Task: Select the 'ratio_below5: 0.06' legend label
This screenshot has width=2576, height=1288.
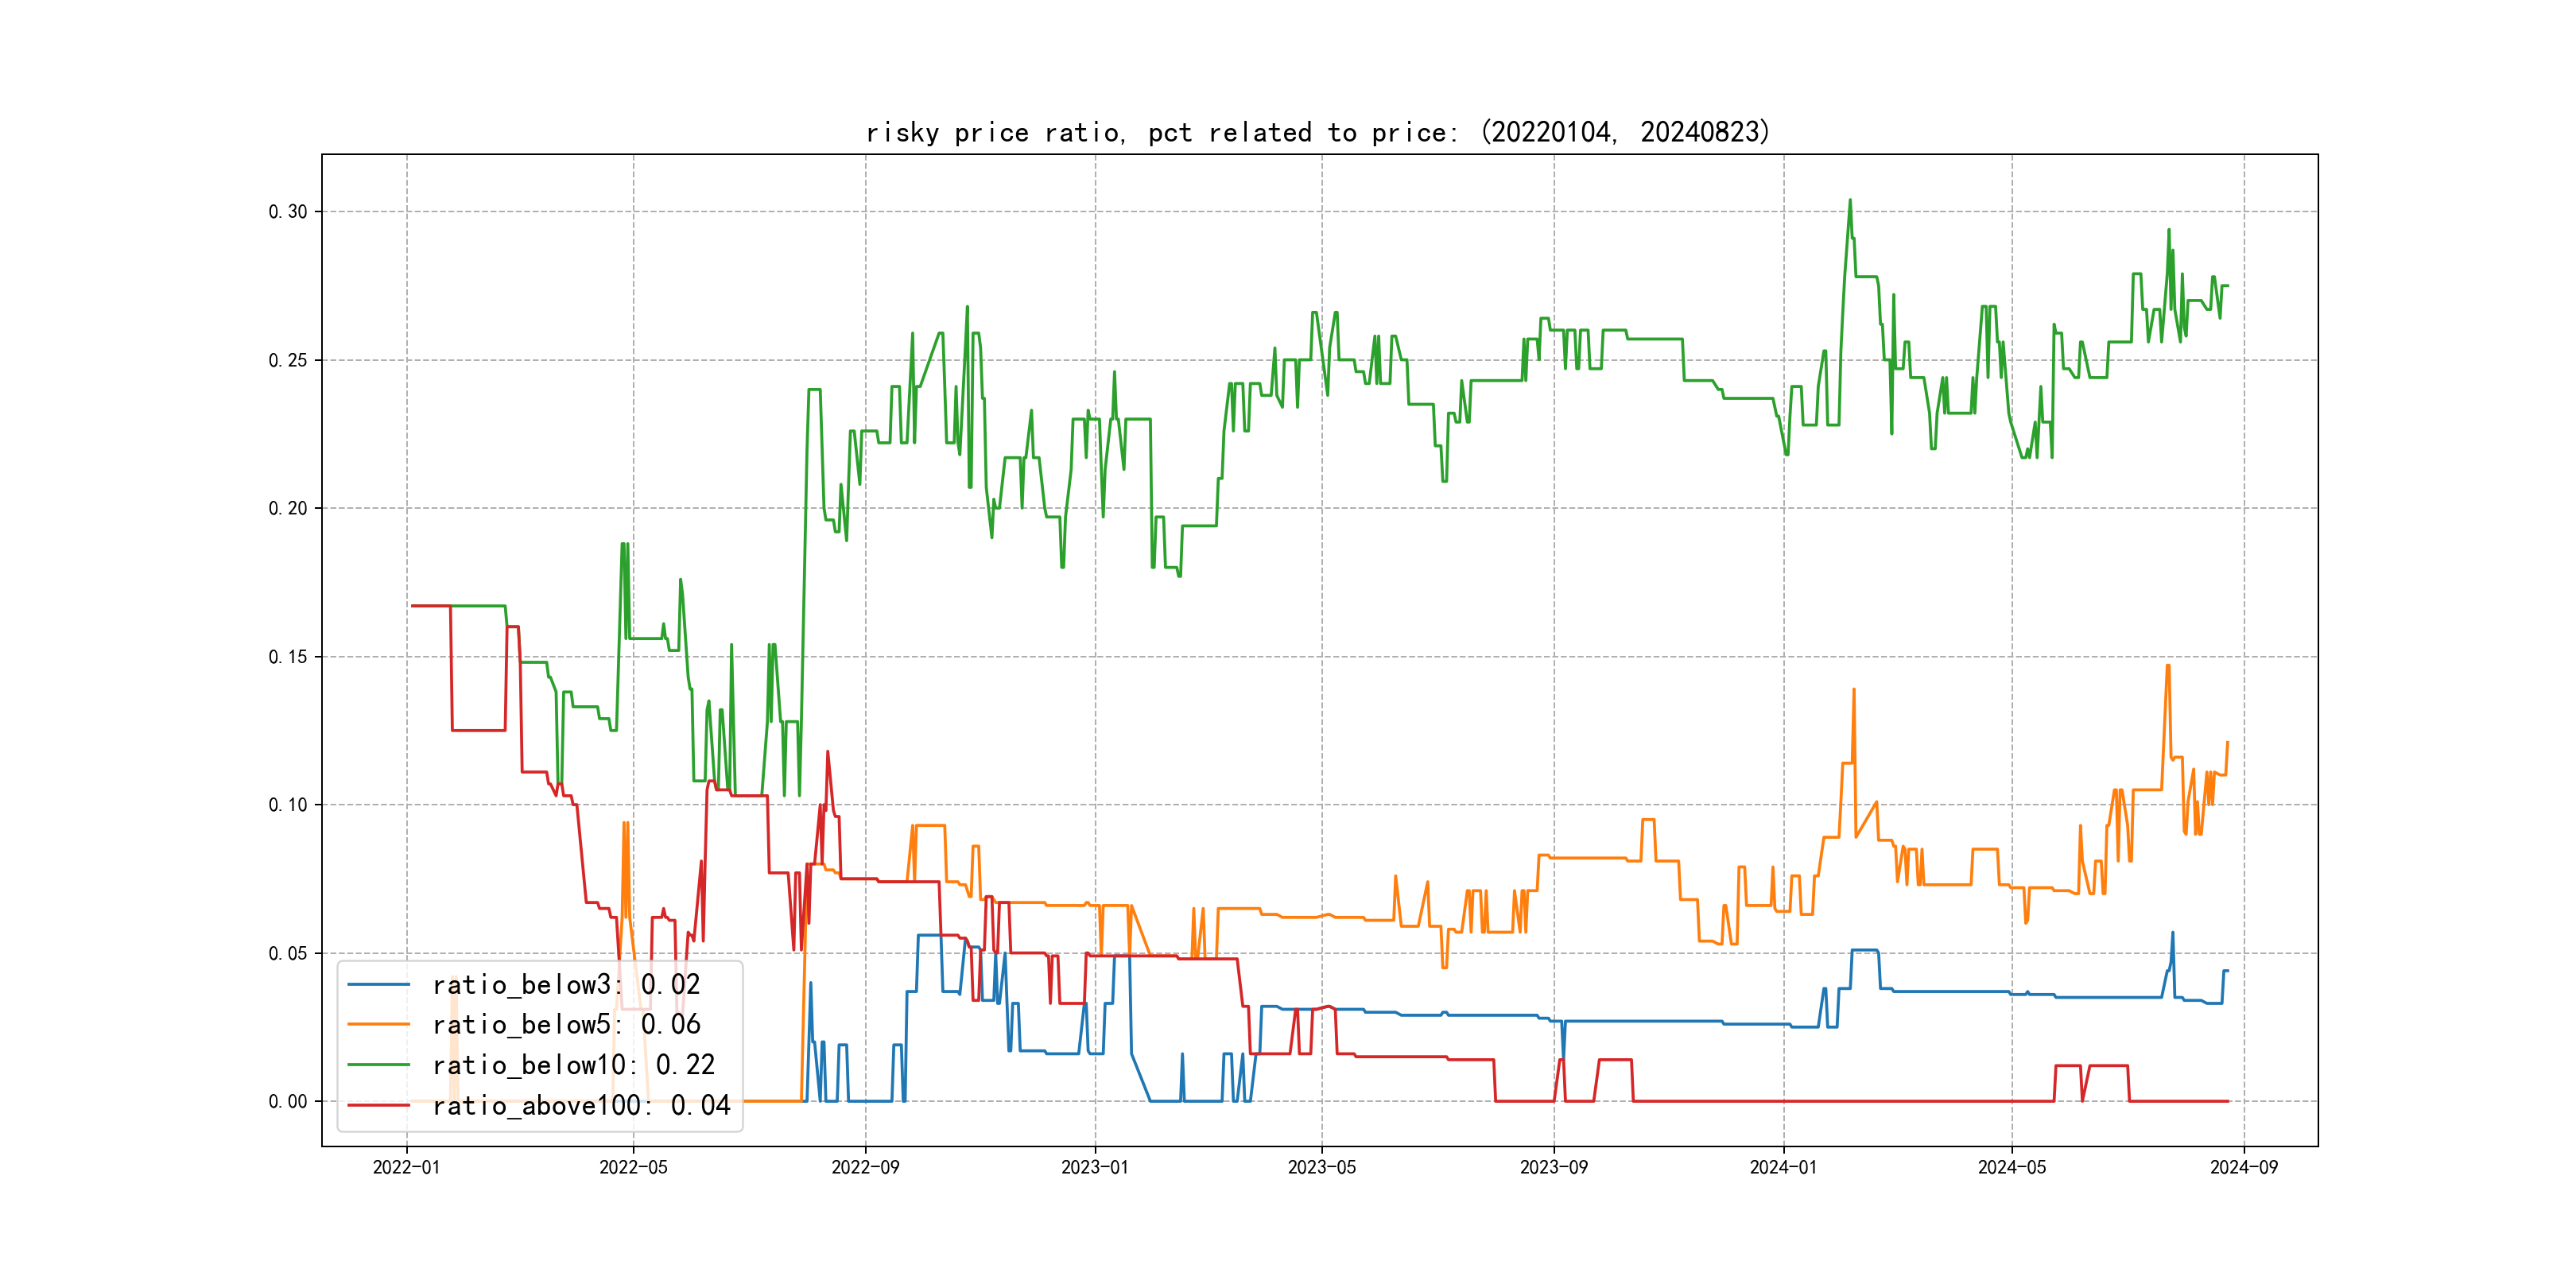Action: pyautogui.click(x=566, y=1025)
